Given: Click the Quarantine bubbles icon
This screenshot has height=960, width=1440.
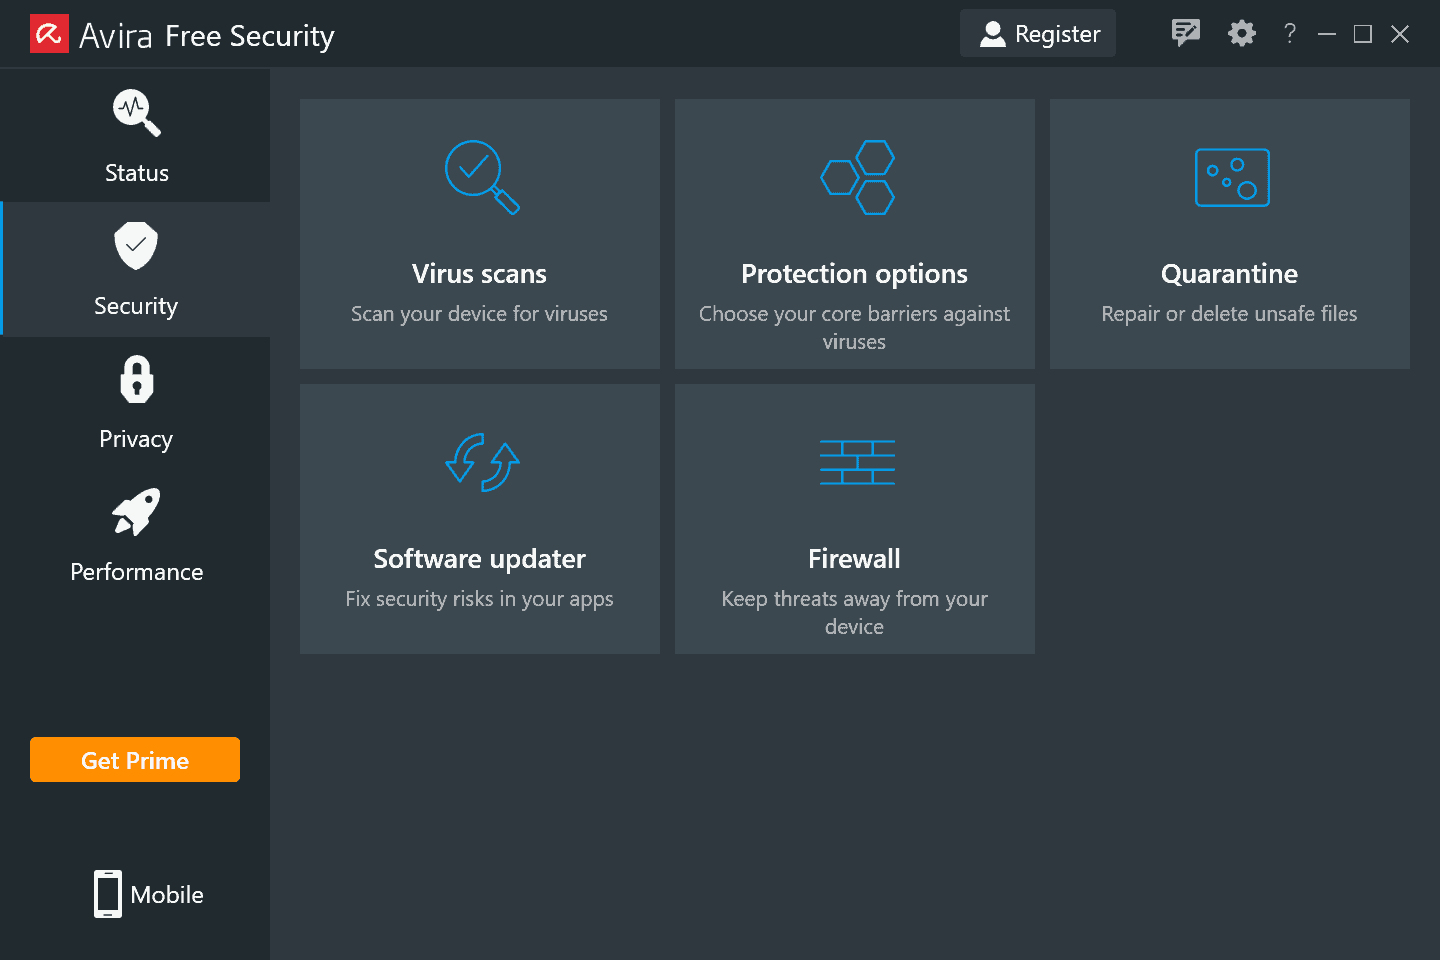Looking at the screenshot, I should [1232, 178].
